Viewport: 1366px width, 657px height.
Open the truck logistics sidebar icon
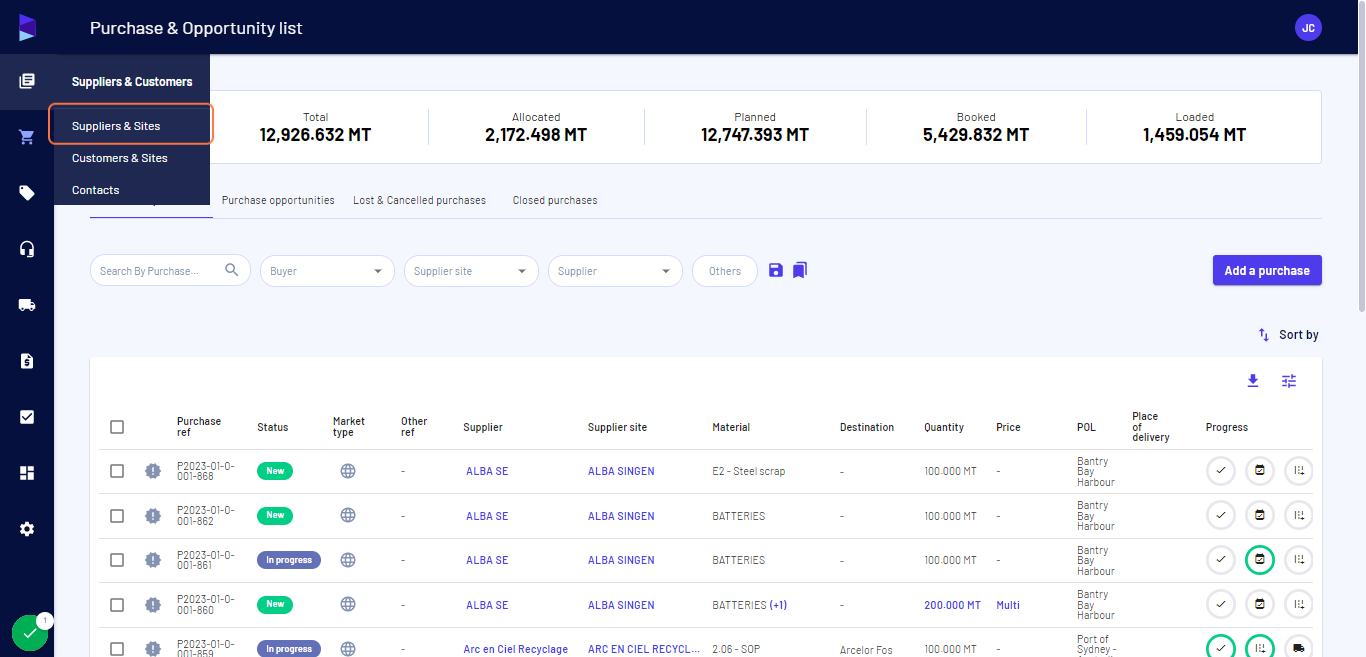coord(27,305)
